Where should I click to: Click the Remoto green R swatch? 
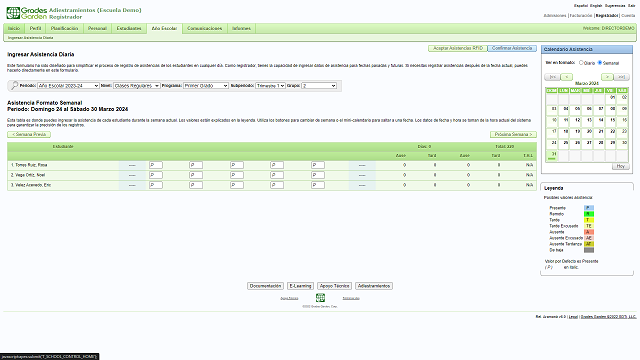tap(589, 214)
